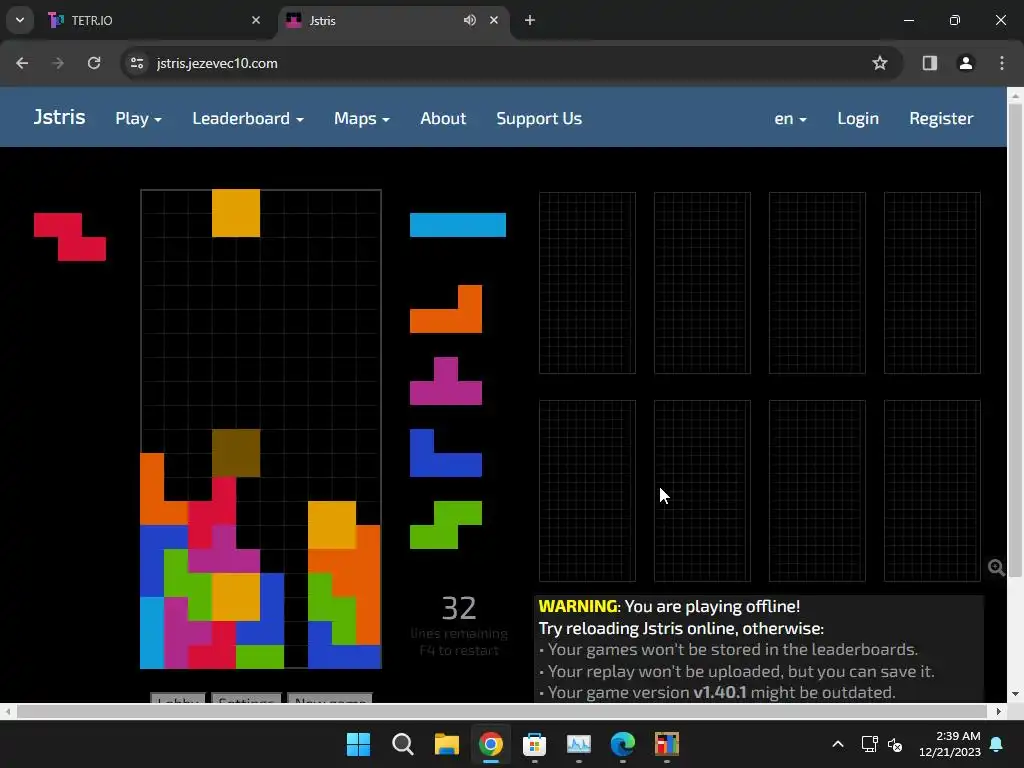Bookmark this tab with the star icon

880,63
